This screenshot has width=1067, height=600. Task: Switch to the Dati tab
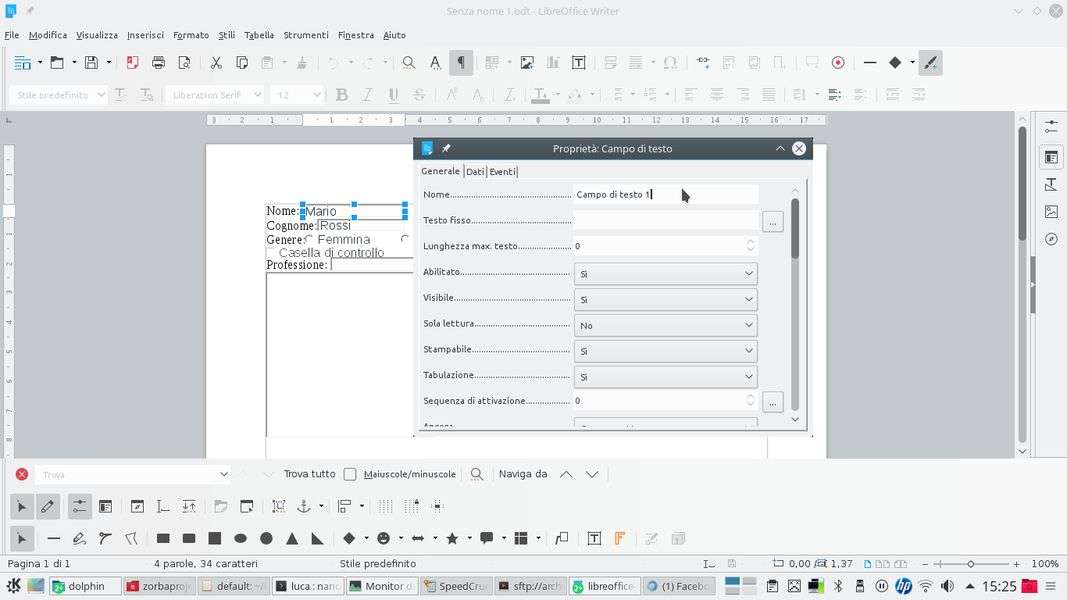pyautogui.click(x=475, y=172)
